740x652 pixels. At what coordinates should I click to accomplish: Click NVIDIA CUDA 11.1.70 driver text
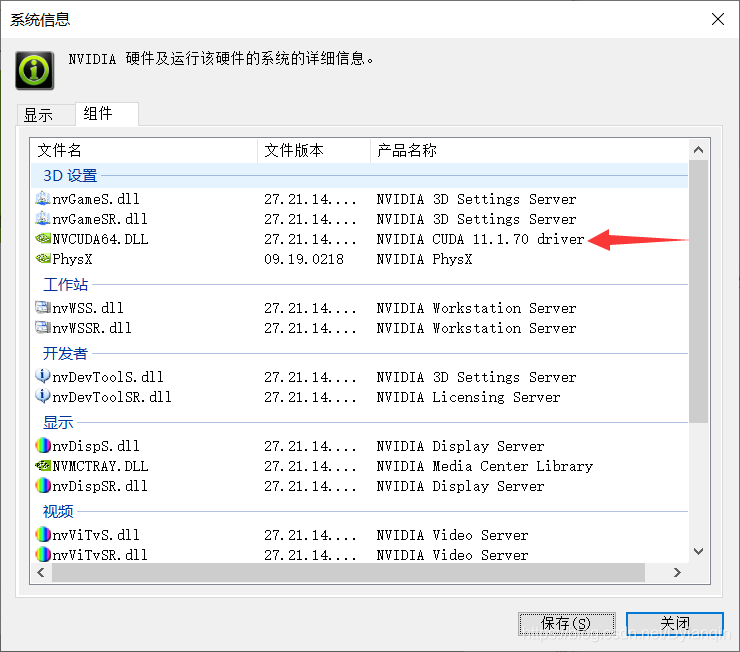coord(480,239)
